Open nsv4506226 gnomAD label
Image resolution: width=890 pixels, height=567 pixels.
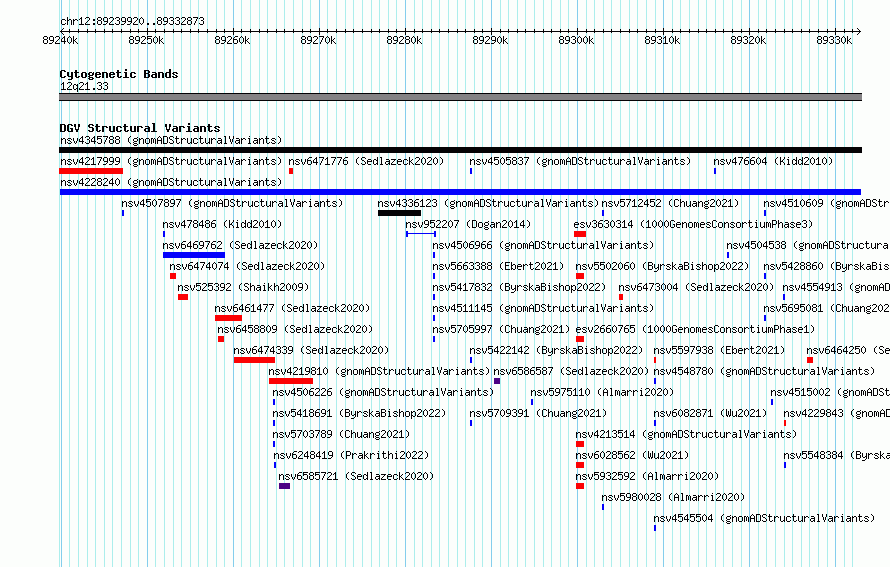point(383,392)
